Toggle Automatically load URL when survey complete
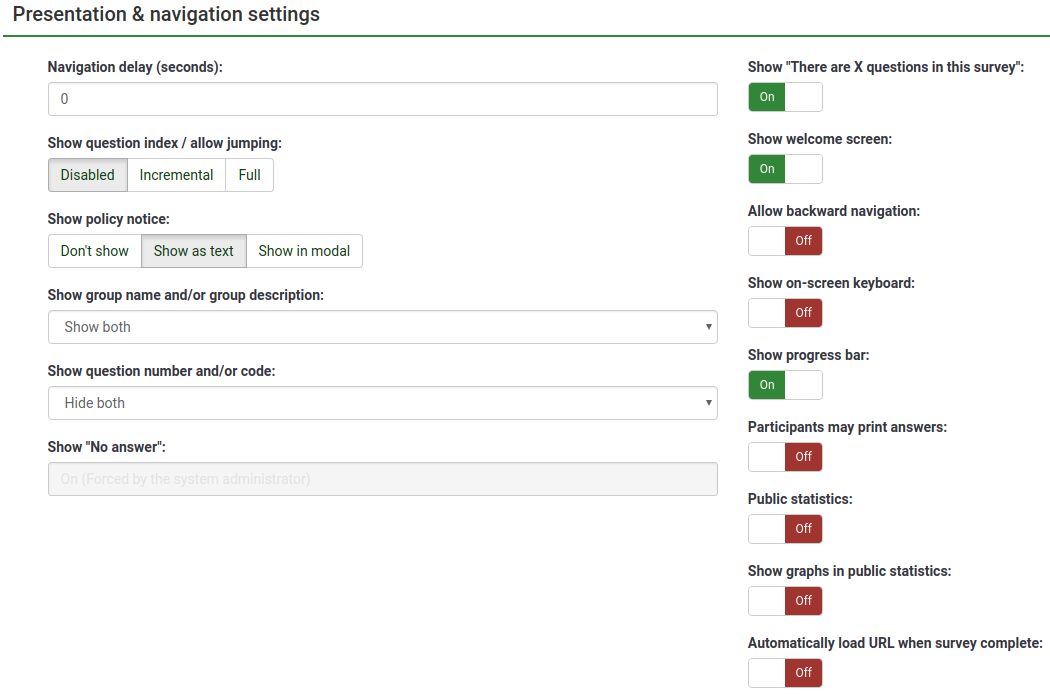Viewport: 1050px width, 694px height. (x=785, y=673)
